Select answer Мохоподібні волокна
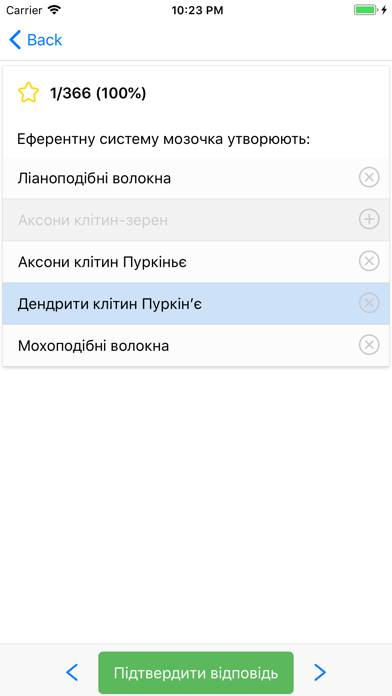392x696 pixels. click(x=196, y=345)
